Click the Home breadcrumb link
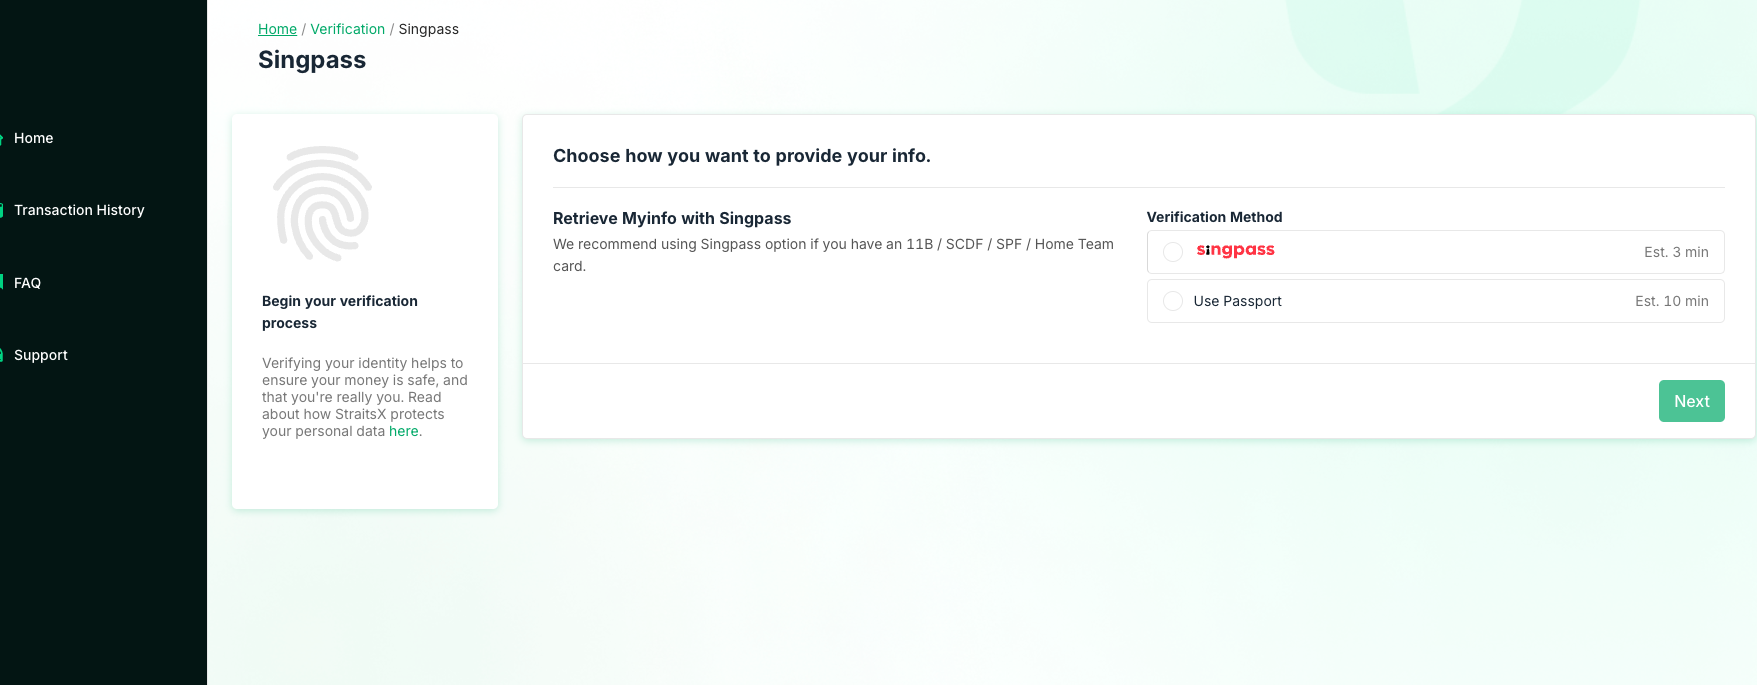 277,29
